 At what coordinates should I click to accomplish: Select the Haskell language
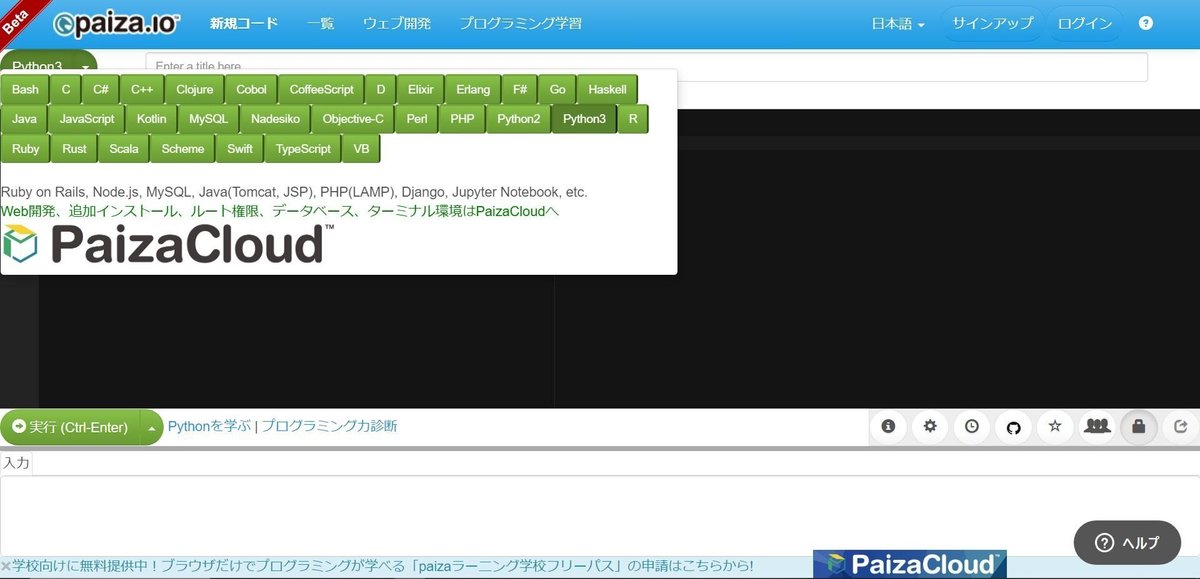[607, 89]
